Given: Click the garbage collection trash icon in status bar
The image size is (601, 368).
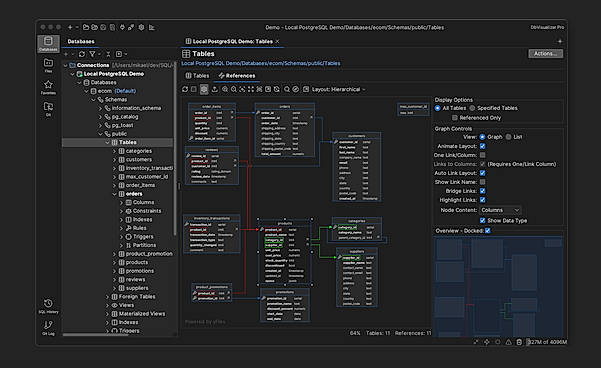Looking at the screenshot, I should 519,342.
